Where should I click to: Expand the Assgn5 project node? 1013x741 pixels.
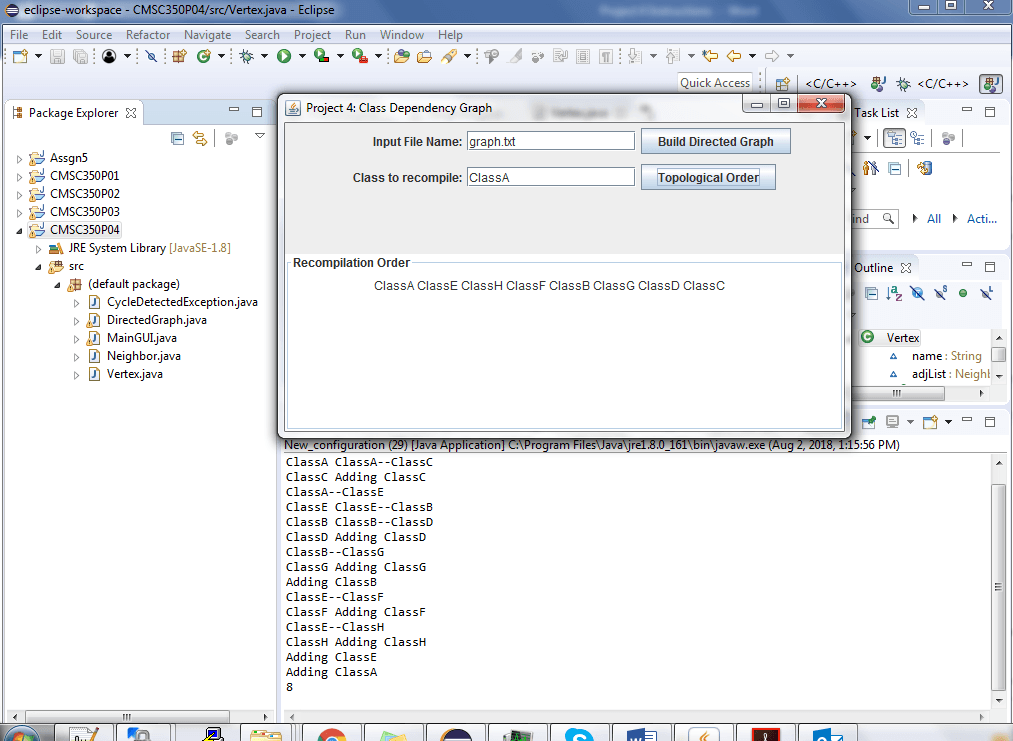19,158
